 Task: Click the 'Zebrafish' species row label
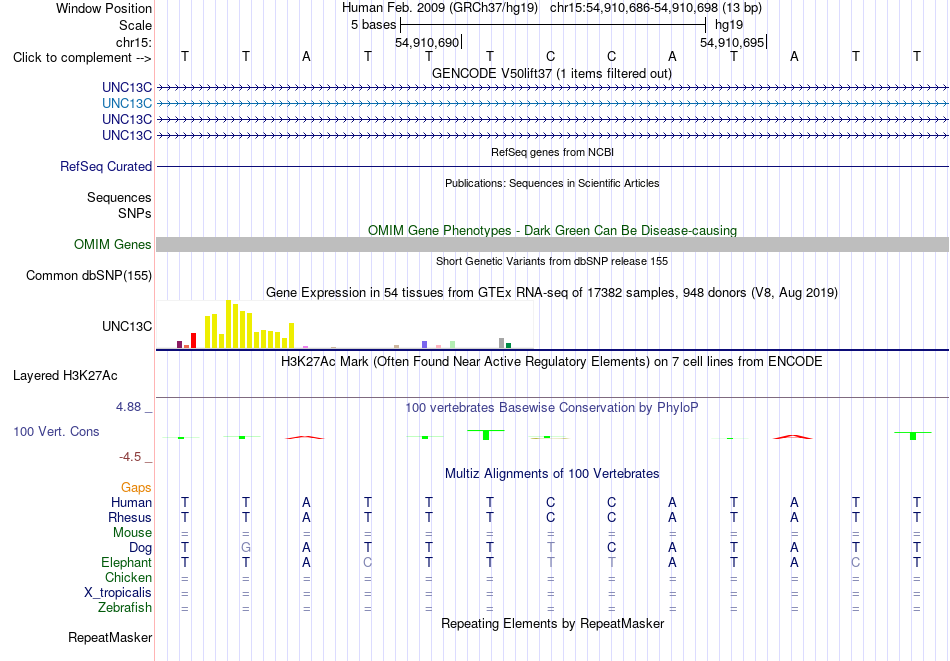point(125,608)
